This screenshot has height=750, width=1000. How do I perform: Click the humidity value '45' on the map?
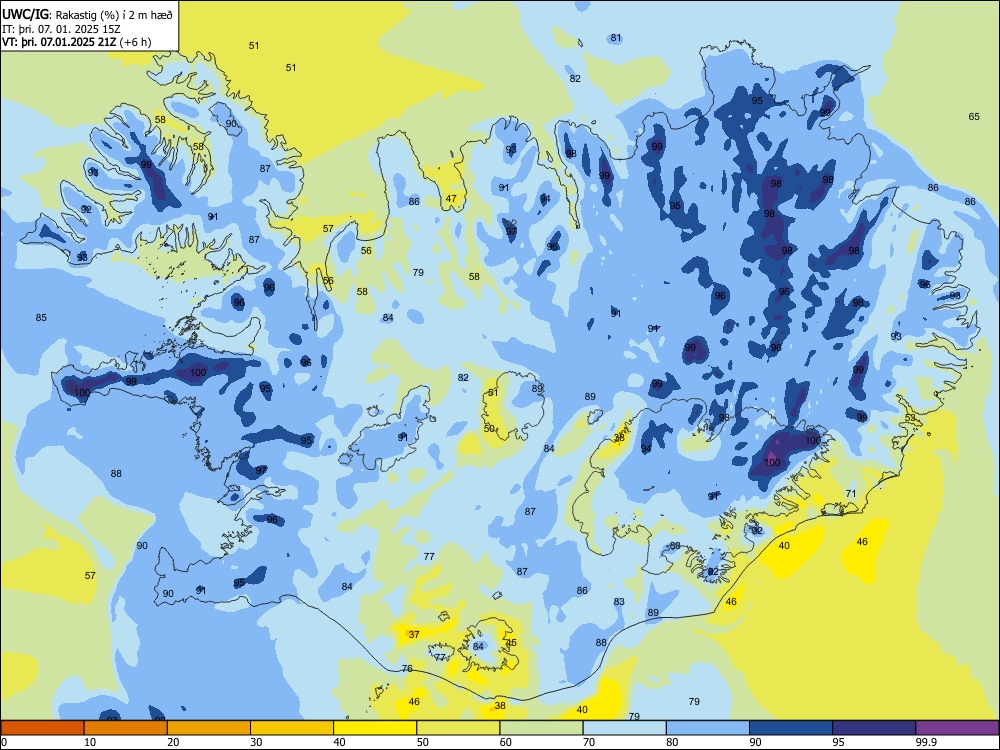click(511, 643)
